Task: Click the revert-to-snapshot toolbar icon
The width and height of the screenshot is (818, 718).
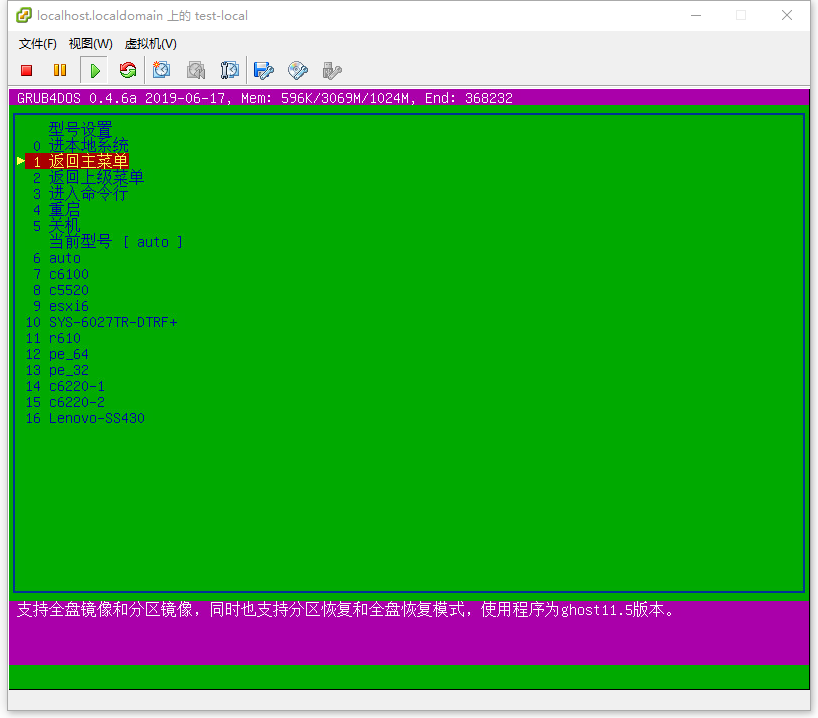Action: click(x=196, y=70)
